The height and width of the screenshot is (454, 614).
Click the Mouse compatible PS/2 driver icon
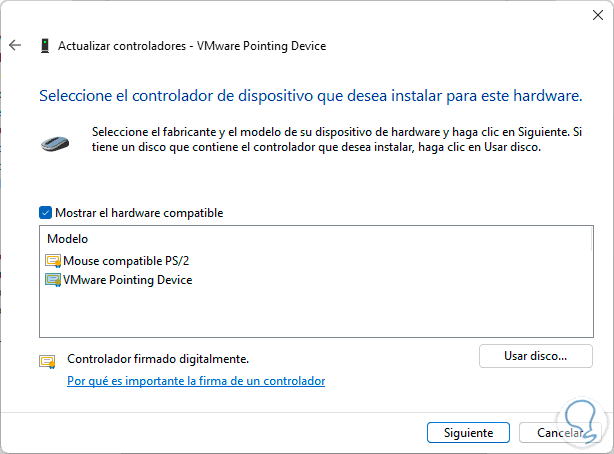(x=53, y=261)
